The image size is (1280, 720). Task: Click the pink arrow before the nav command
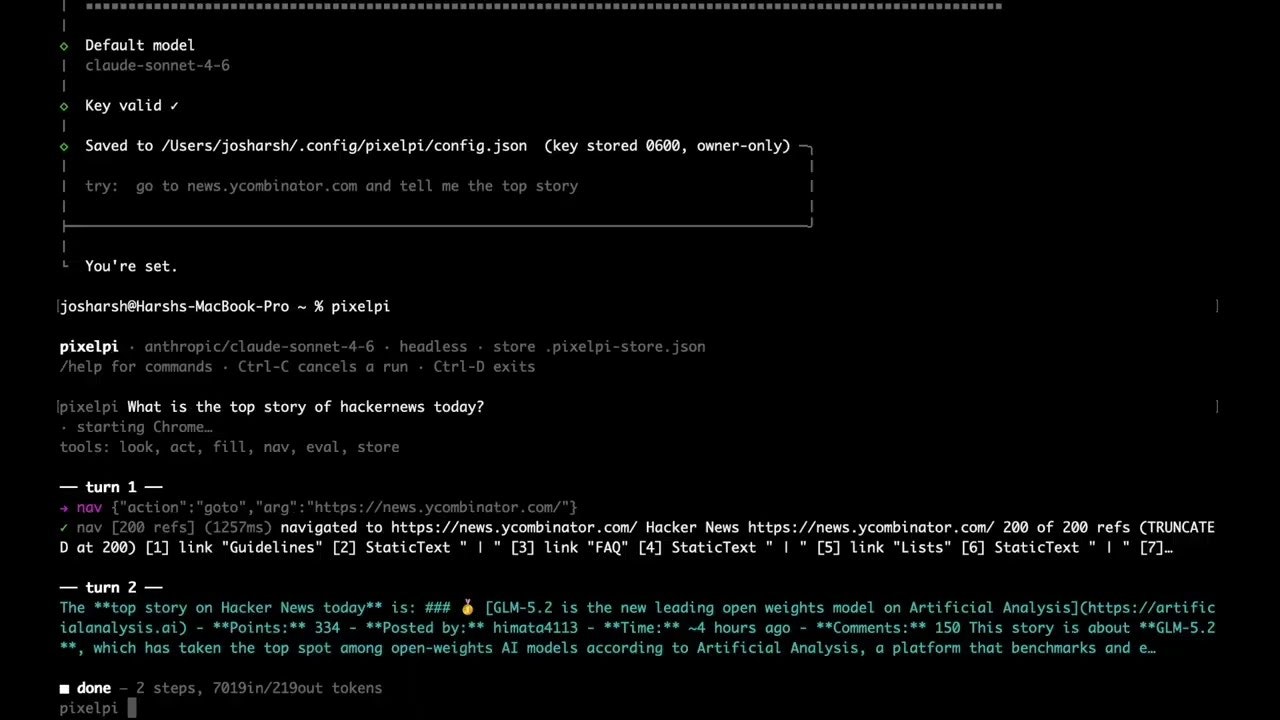click(64, 507)
